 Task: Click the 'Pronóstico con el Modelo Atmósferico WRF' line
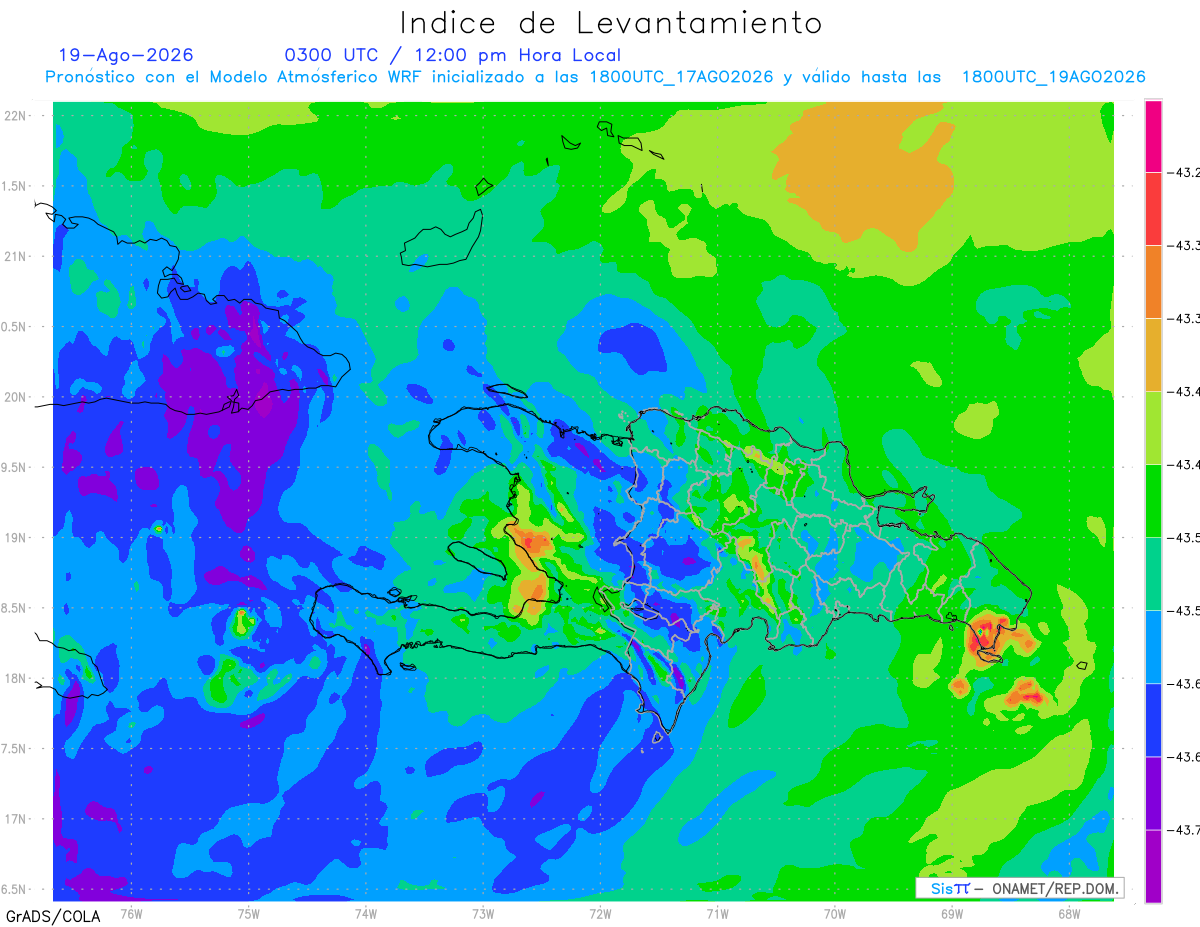point(595,77)
